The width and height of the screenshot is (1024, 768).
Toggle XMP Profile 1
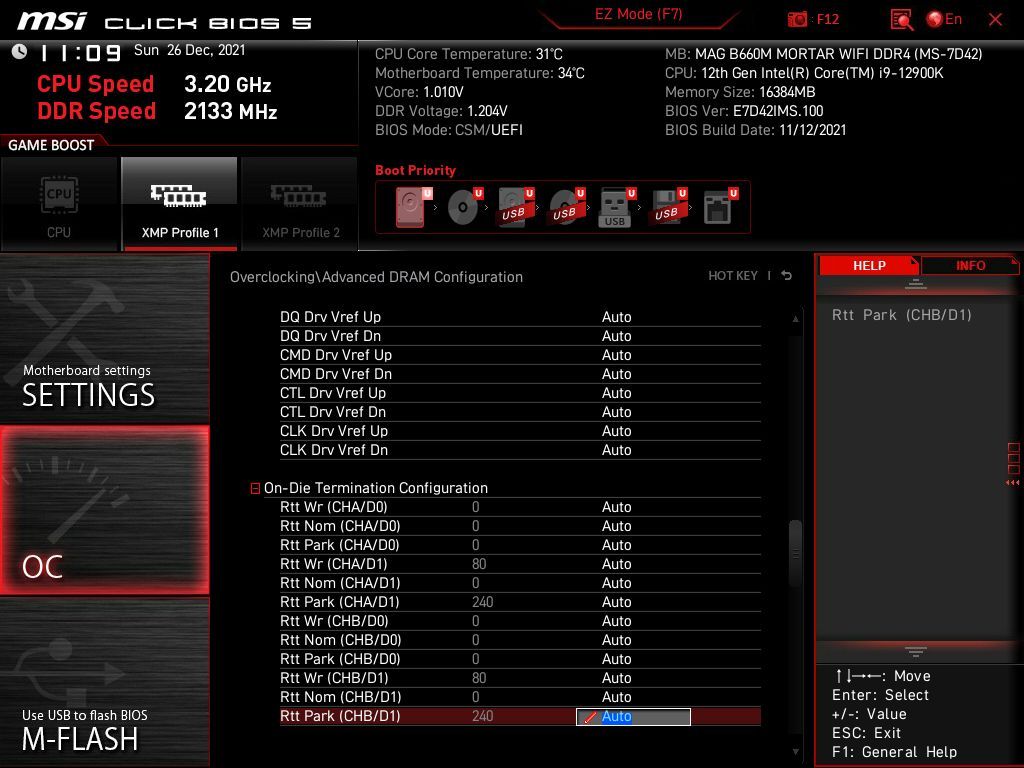tap(180, 204)
